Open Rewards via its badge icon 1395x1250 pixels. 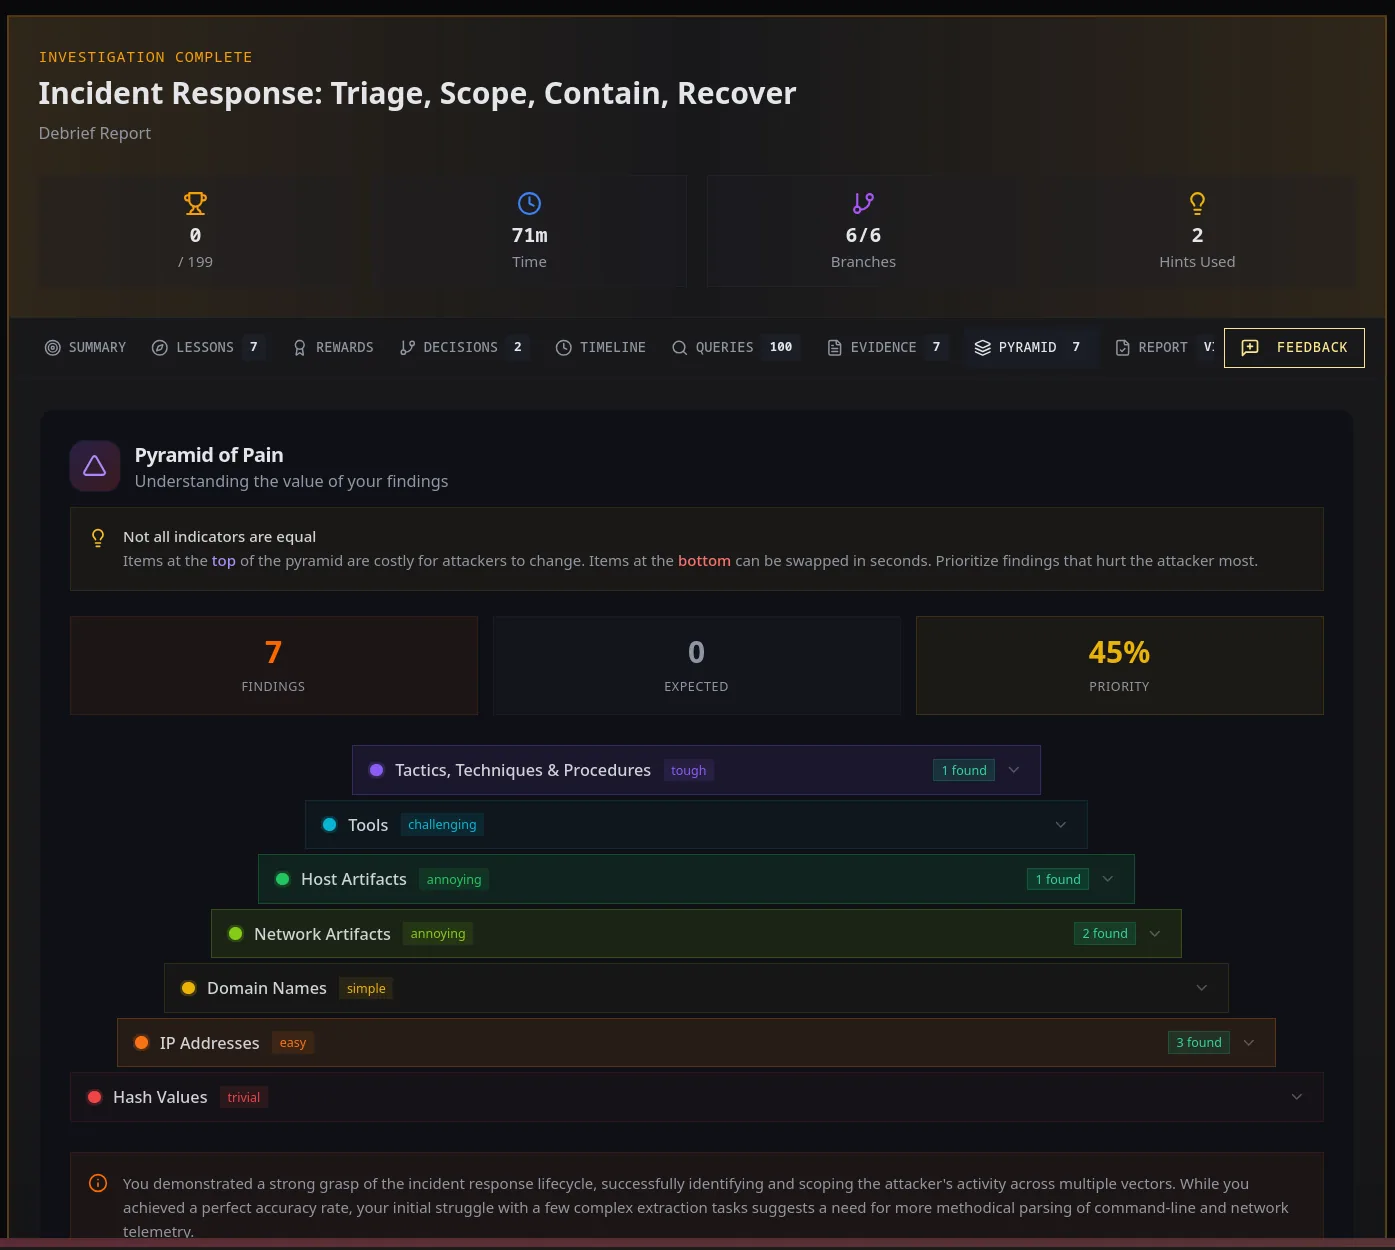click(x=300, y=347)
